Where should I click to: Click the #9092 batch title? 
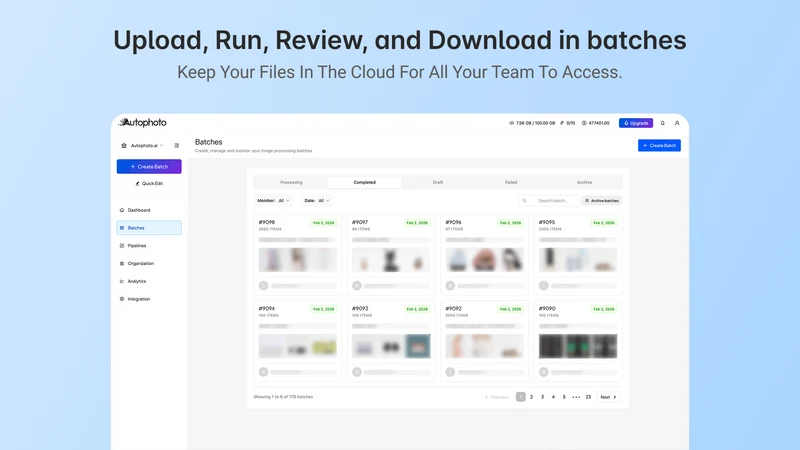click(x=453, y=308)
